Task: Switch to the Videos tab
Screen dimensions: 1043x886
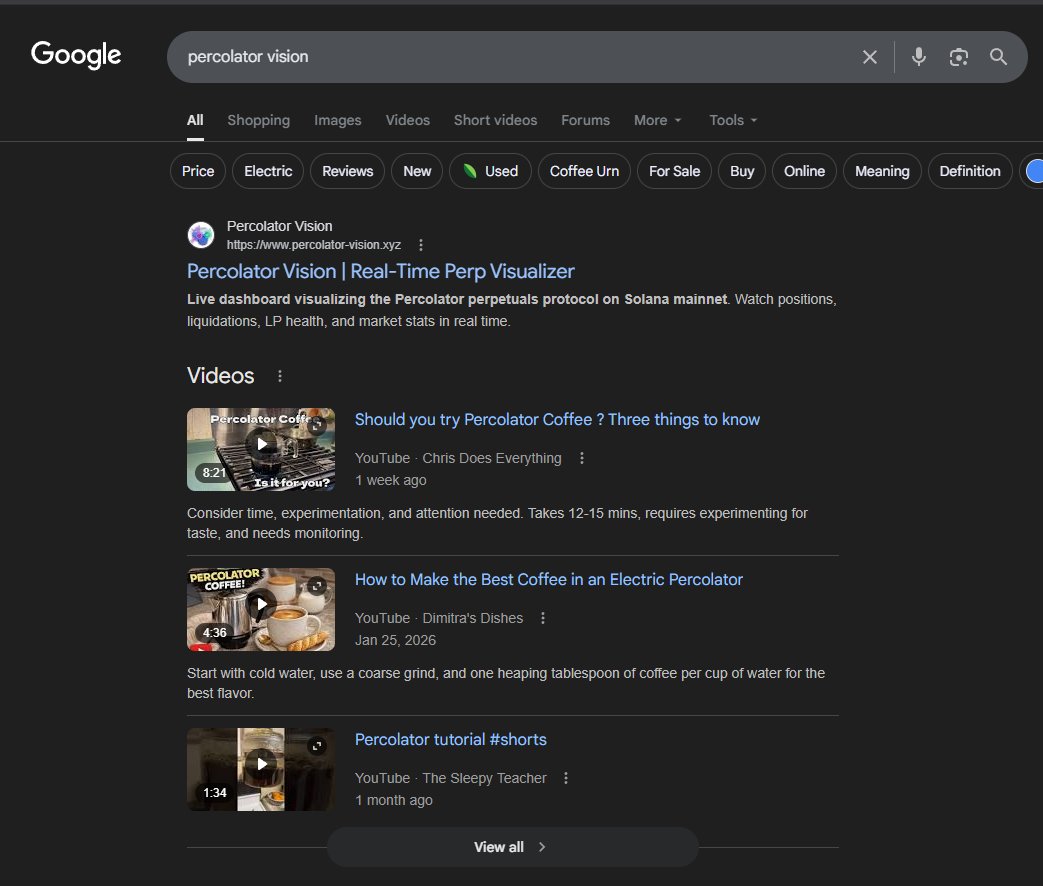Action: [408, 120]
